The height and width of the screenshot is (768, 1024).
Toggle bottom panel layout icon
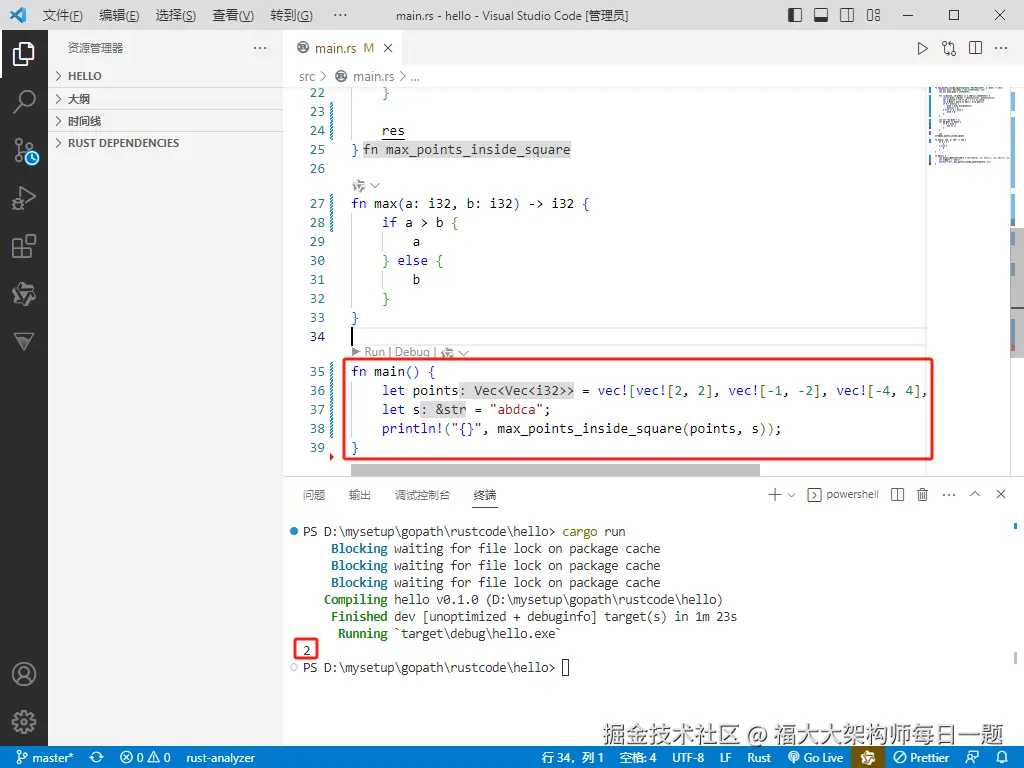[x=821, y=15]
